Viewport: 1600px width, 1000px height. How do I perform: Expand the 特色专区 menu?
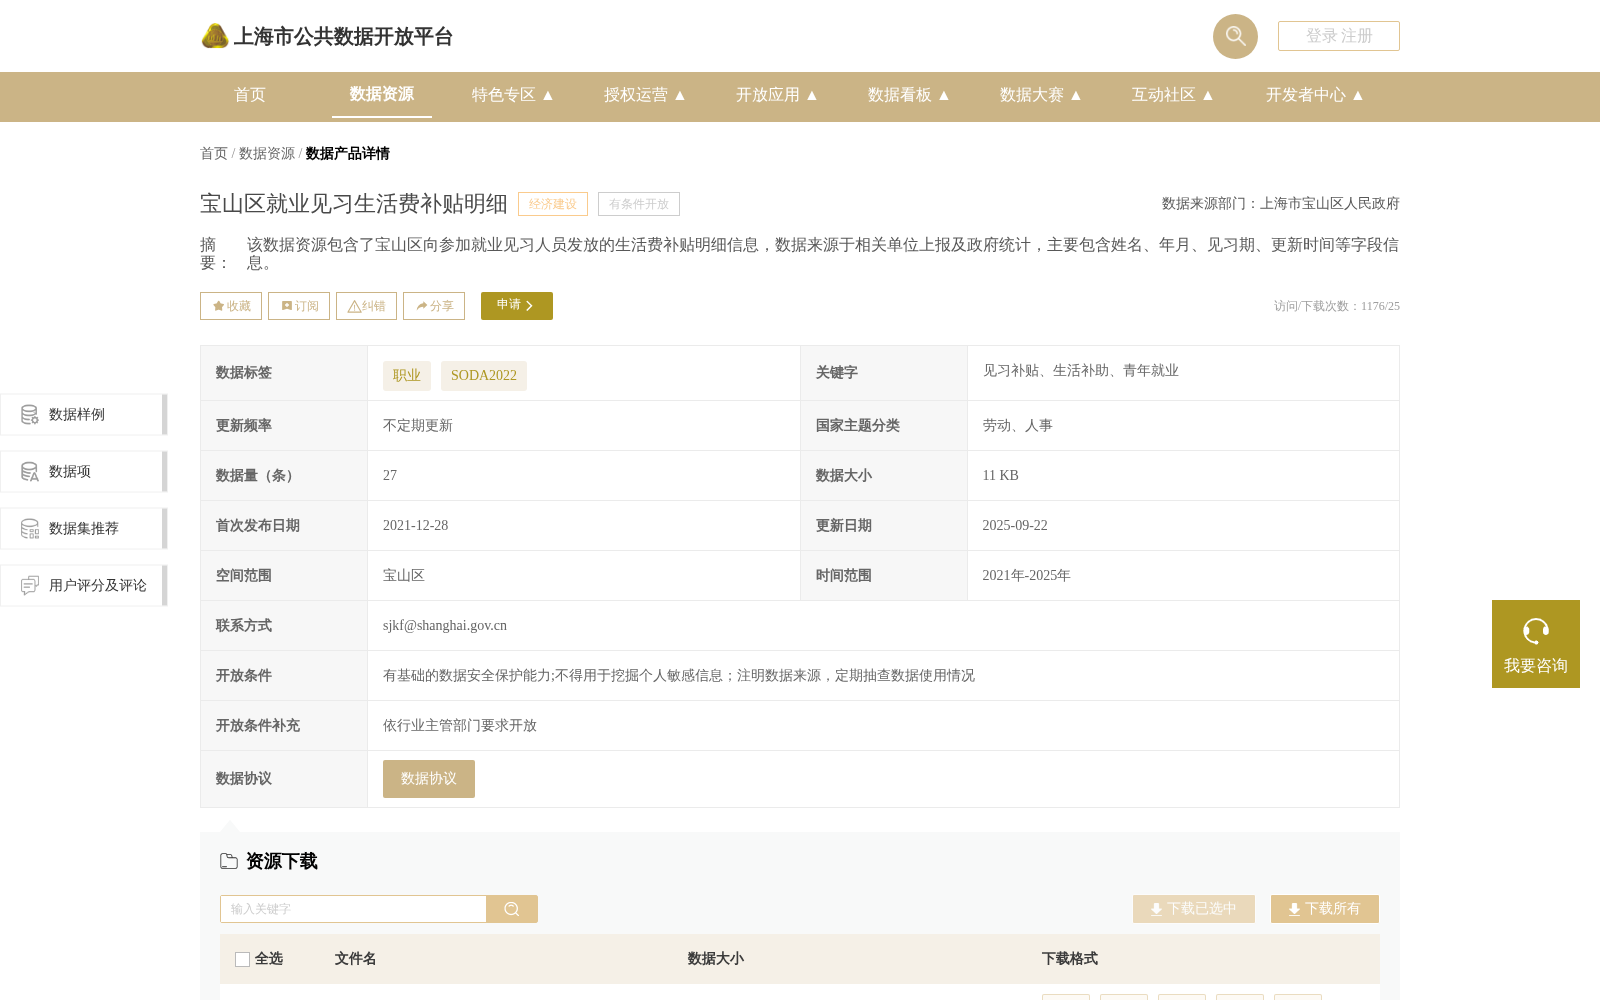coord(513,95)
